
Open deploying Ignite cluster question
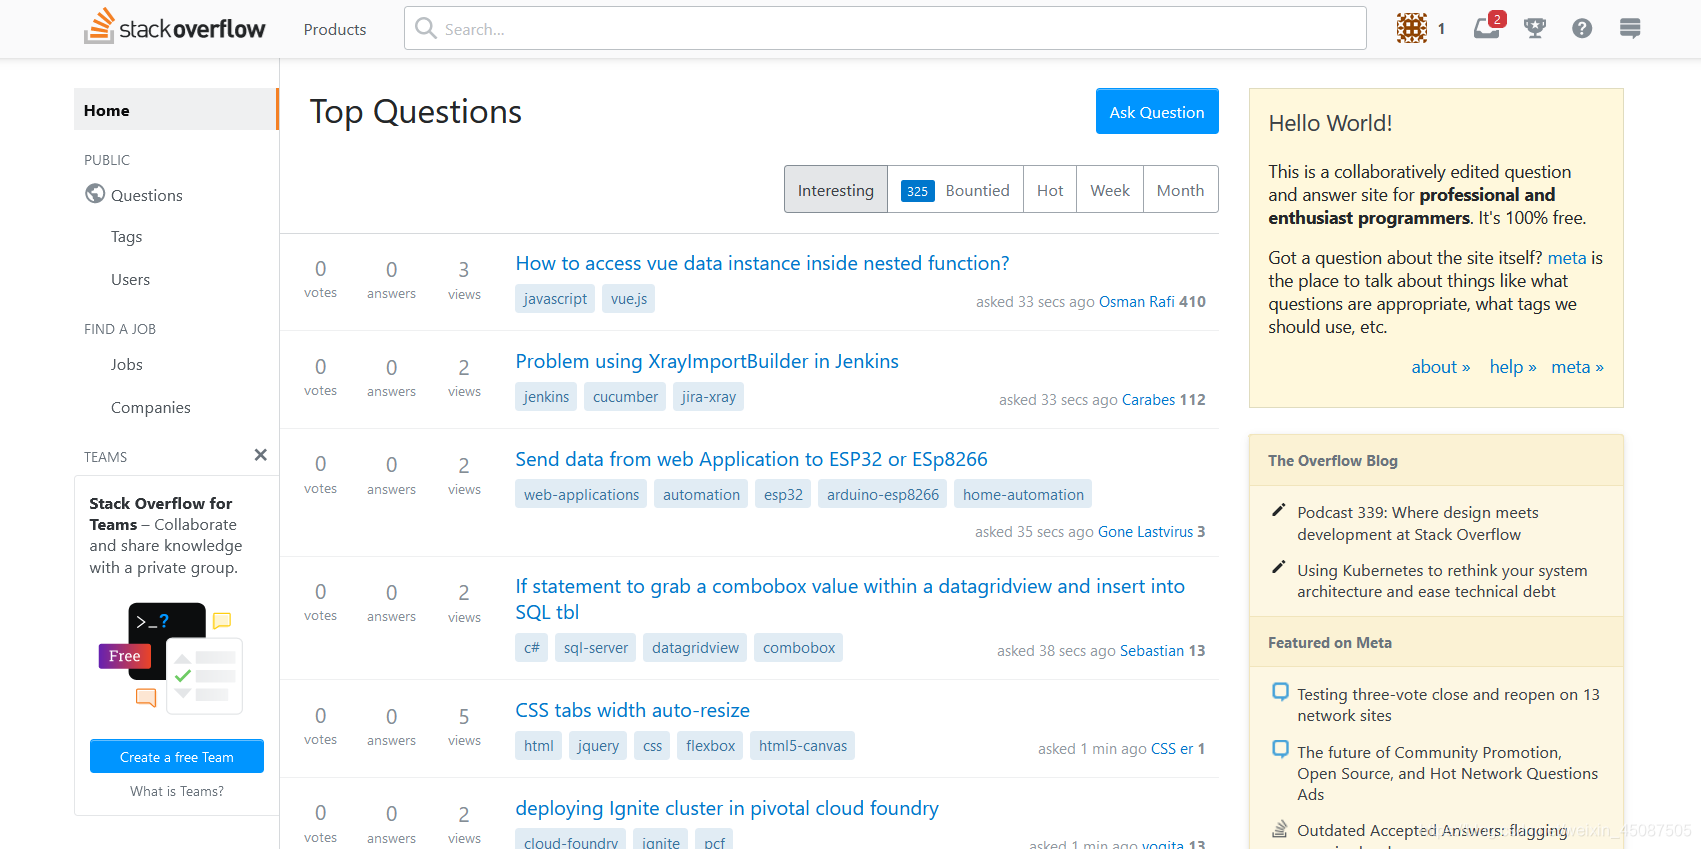(727, 808)
